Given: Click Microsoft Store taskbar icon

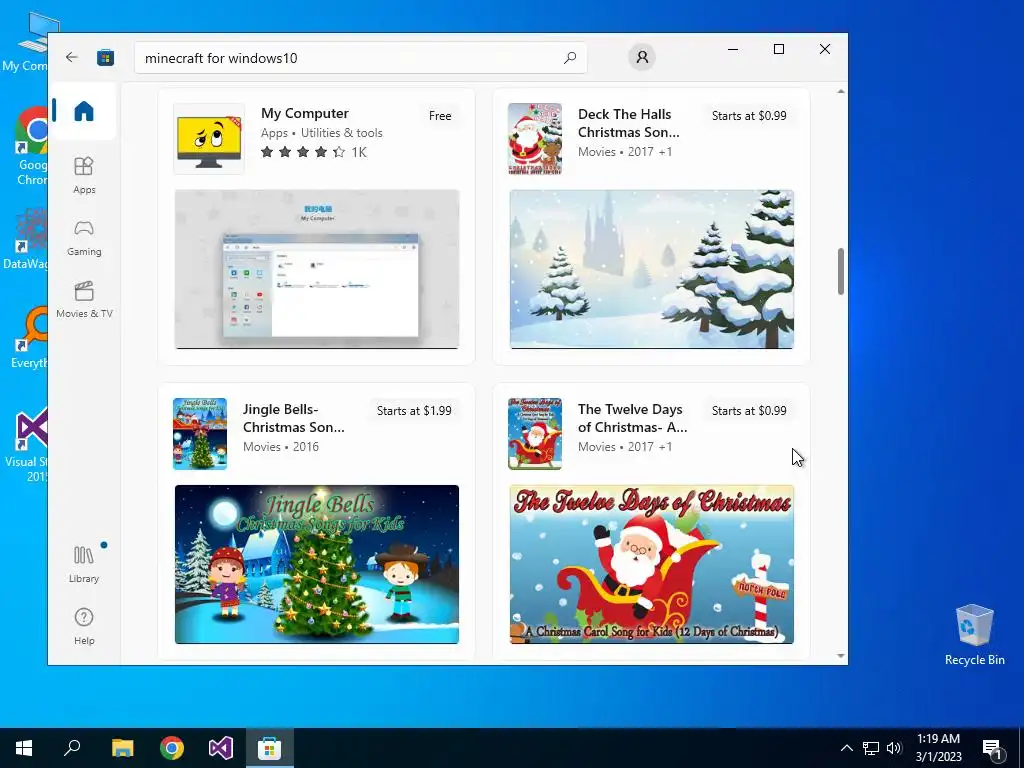Looking at the screenshot, I should (269, 748).
